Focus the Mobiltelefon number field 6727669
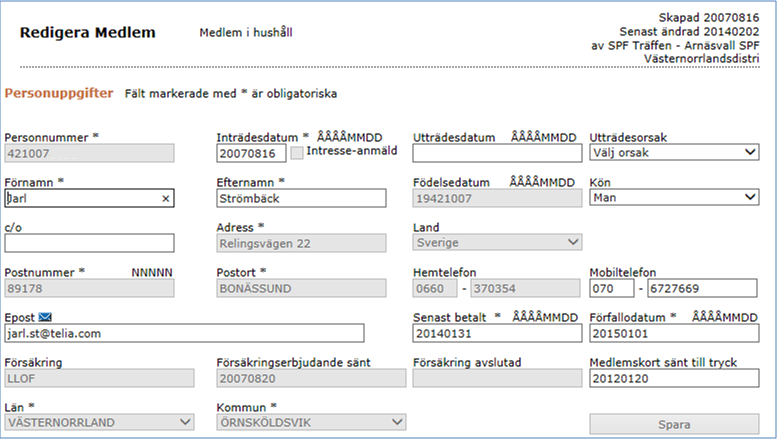The width and height of the screenshot is (777, 439). (702, 288)
